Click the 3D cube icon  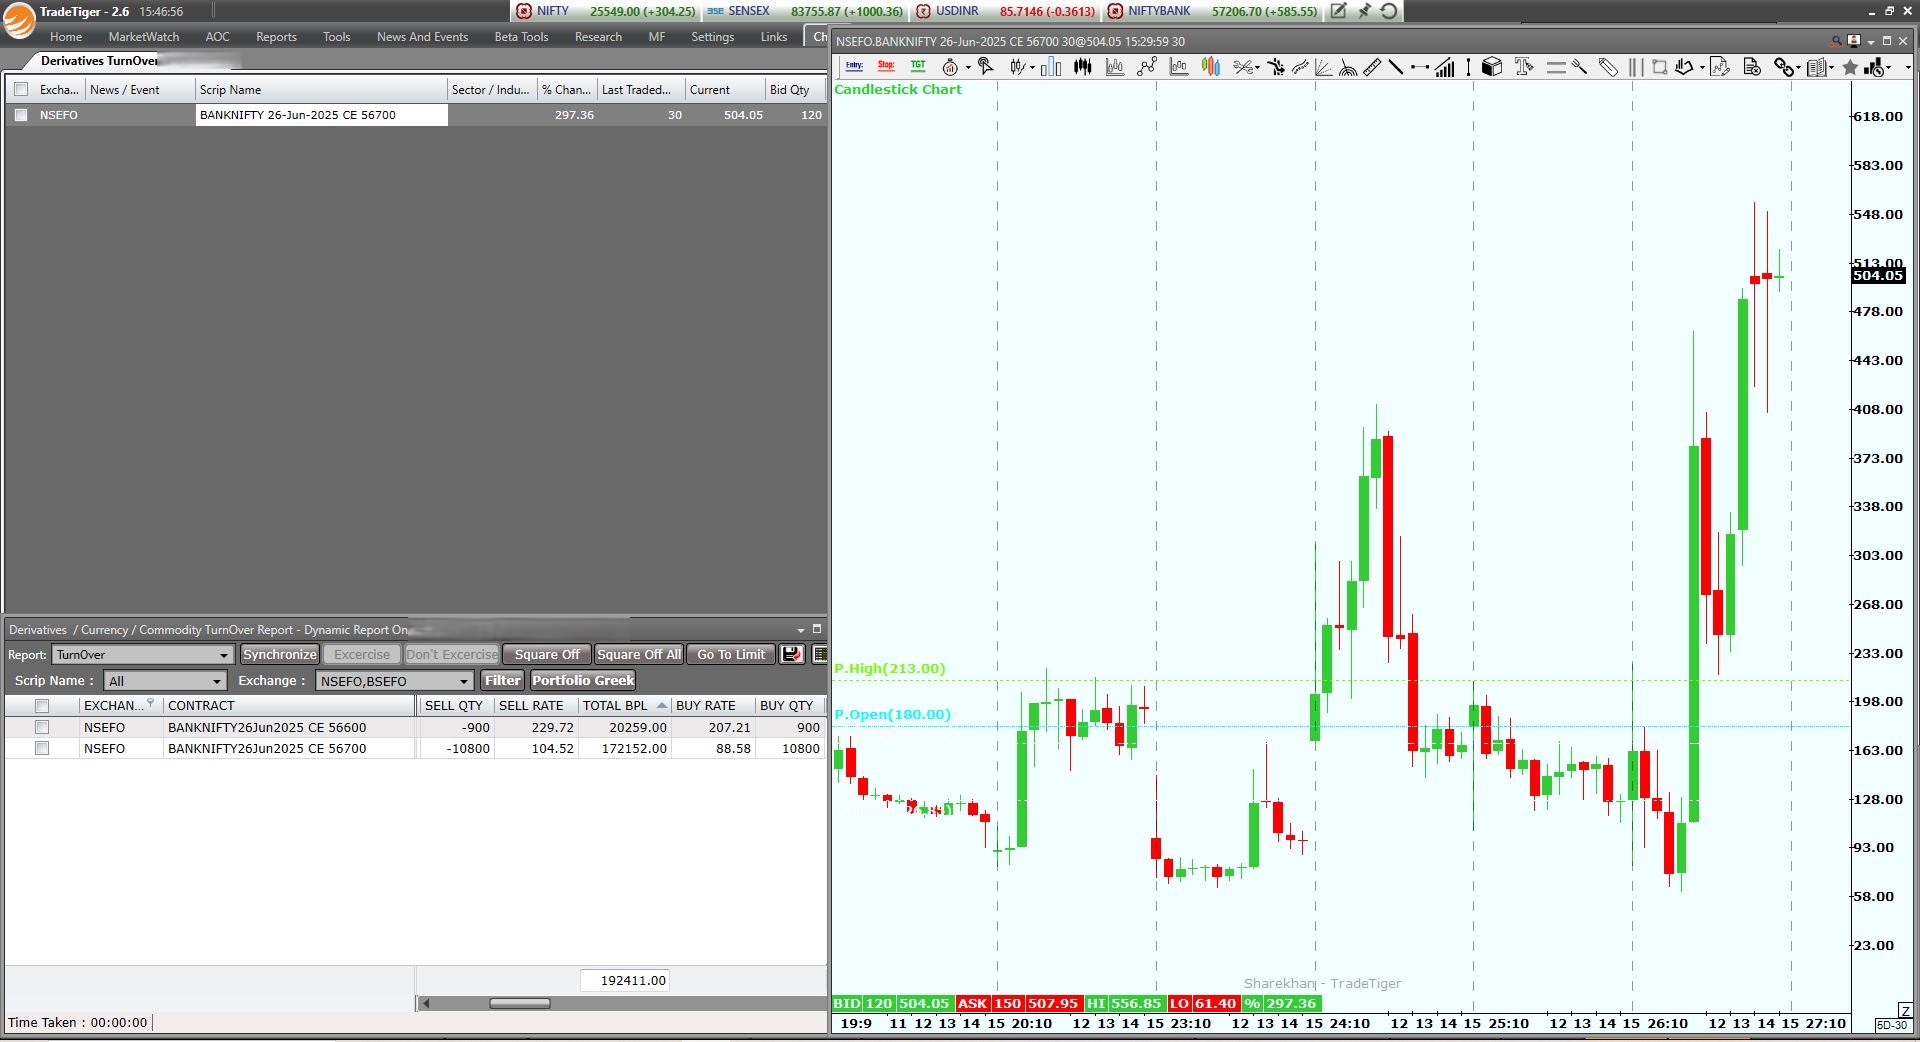click(1492, 67)
